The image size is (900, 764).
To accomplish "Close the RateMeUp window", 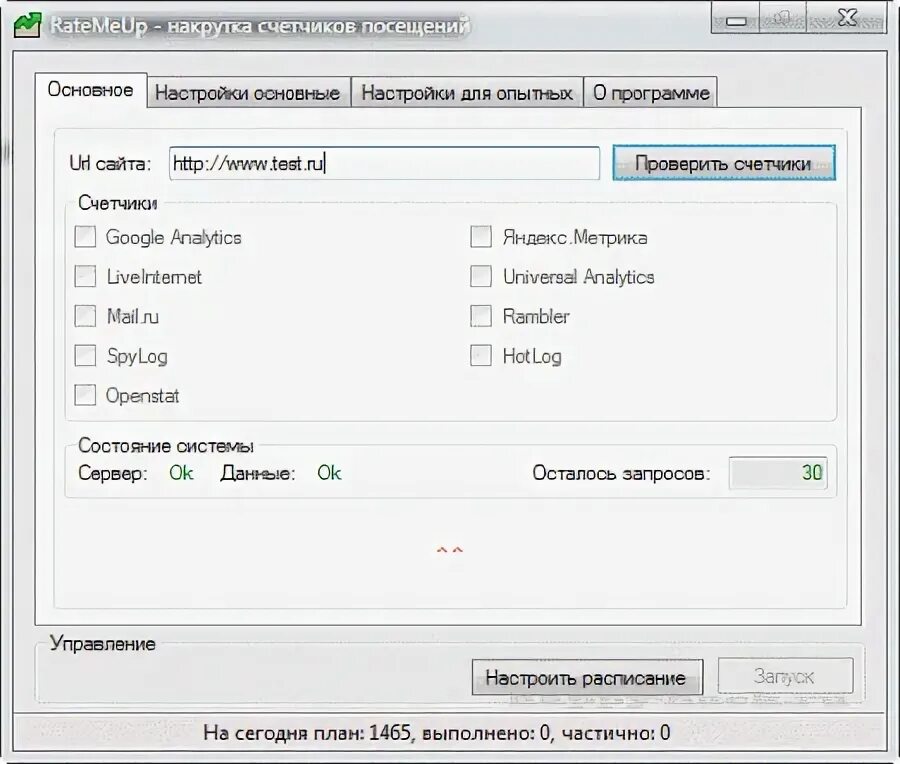I will (847, 18).
